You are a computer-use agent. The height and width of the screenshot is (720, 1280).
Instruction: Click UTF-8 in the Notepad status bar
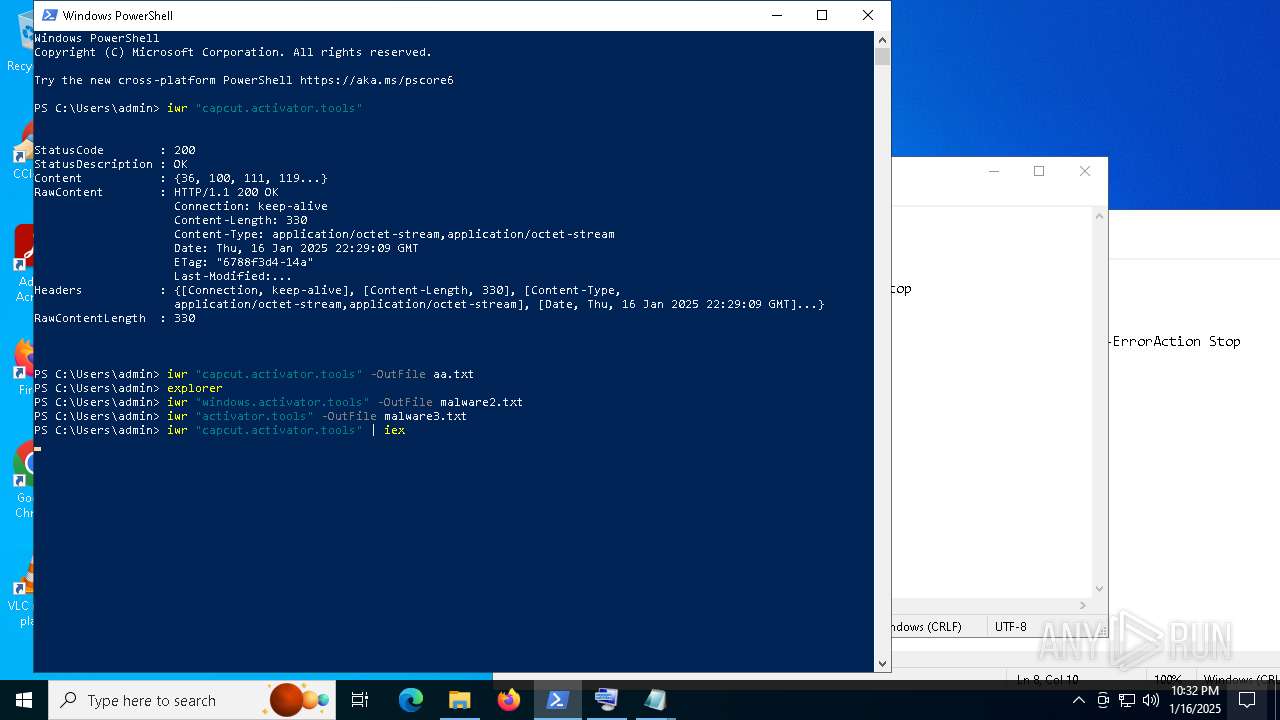click(1011, 626)
